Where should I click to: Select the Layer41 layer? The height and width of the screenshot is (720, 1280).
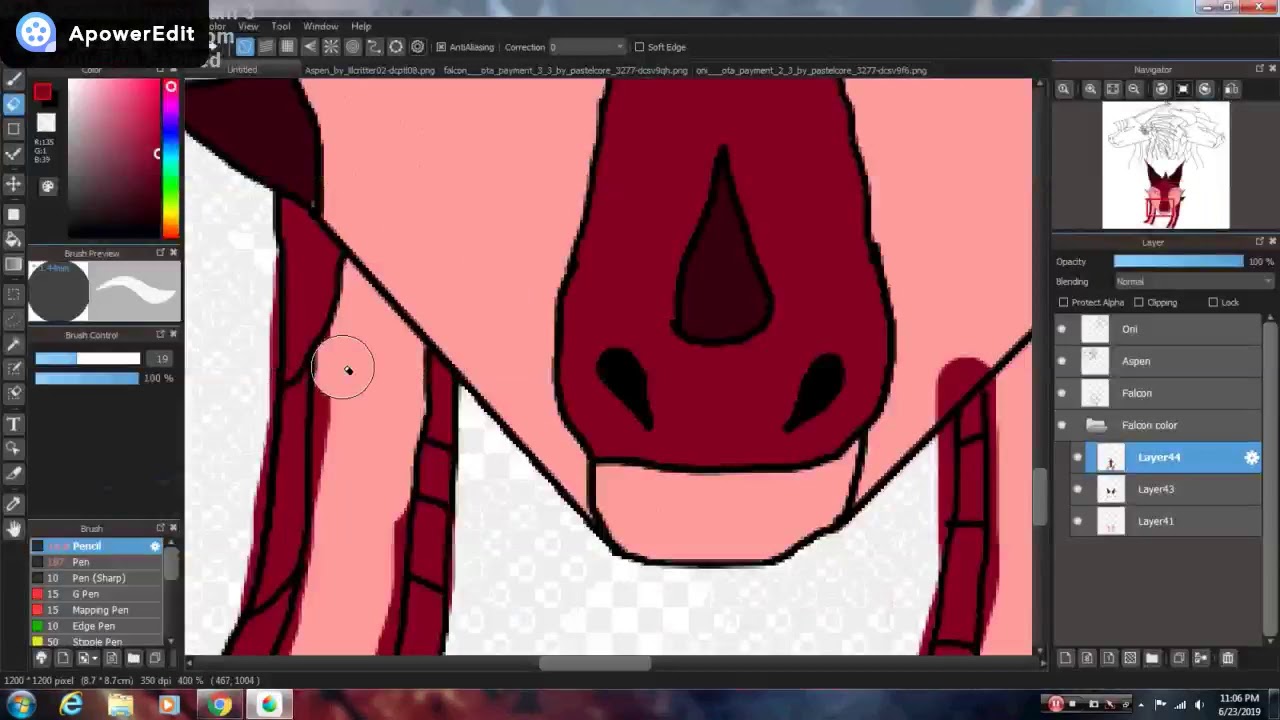1173,521
